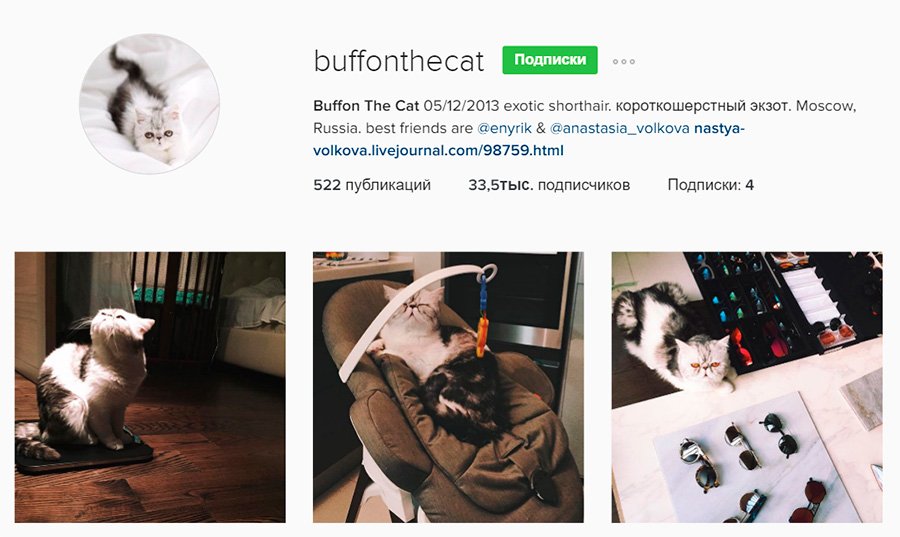Viewport: 900px width, 537px height.
Task: Open the @enyrik profile mention
Action: 504,129
